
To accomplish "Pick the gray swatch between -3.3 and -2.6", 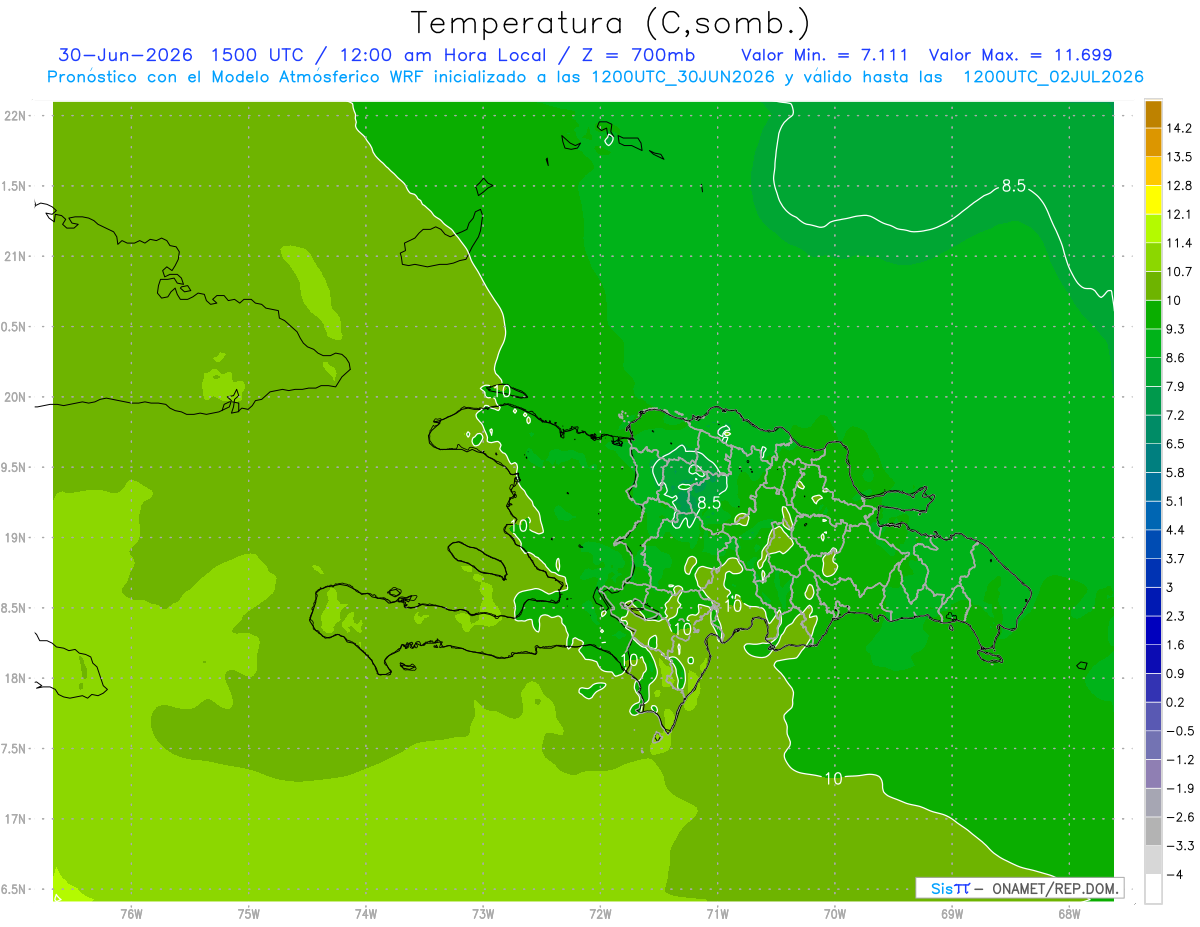I will [1153, 832].
